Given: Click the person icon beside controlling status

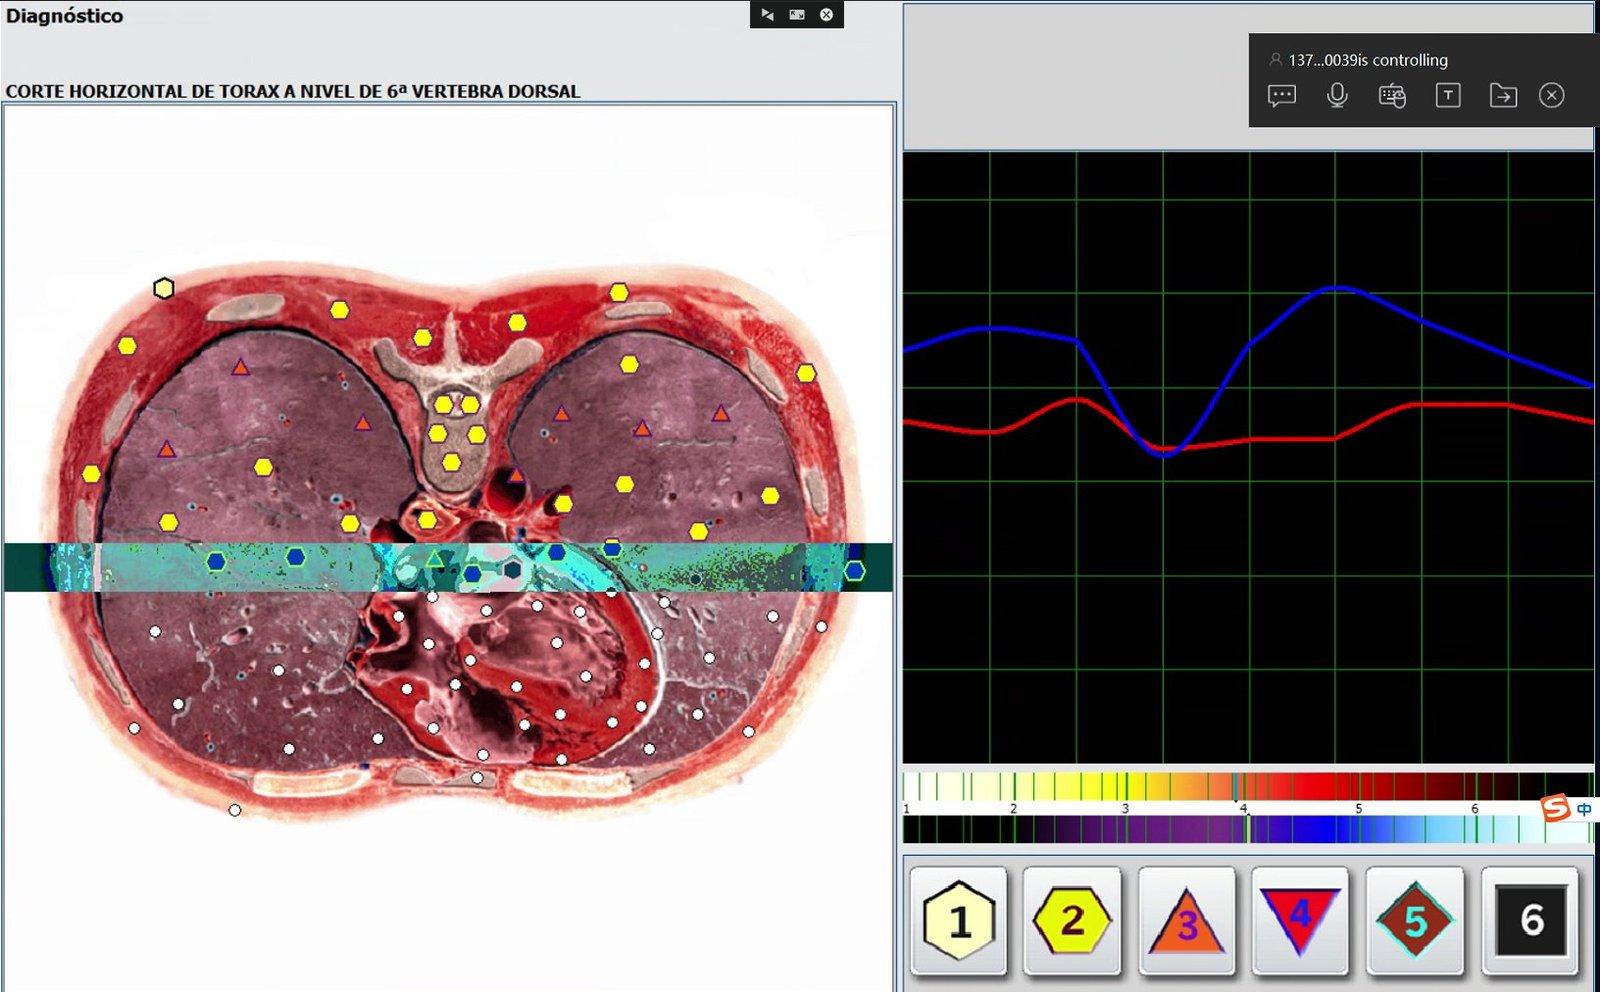Looking at the screenshot, I should [x=1274, y=60].
